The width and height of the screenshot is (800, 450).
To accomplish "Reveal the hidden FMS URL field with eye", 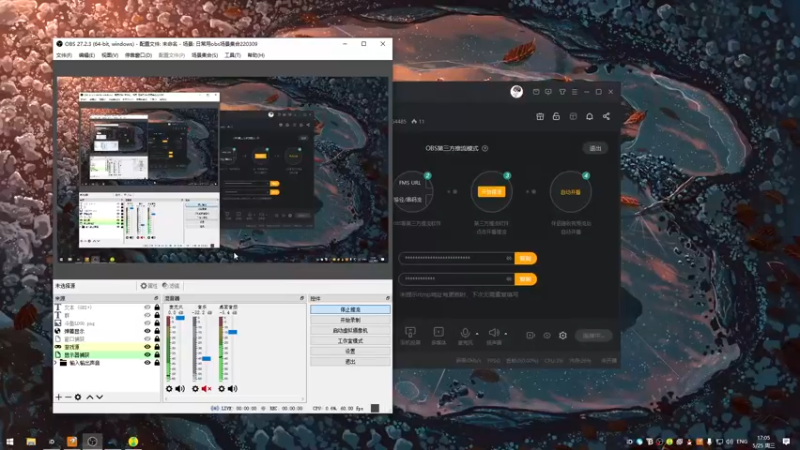I will (x=509, y=258).
